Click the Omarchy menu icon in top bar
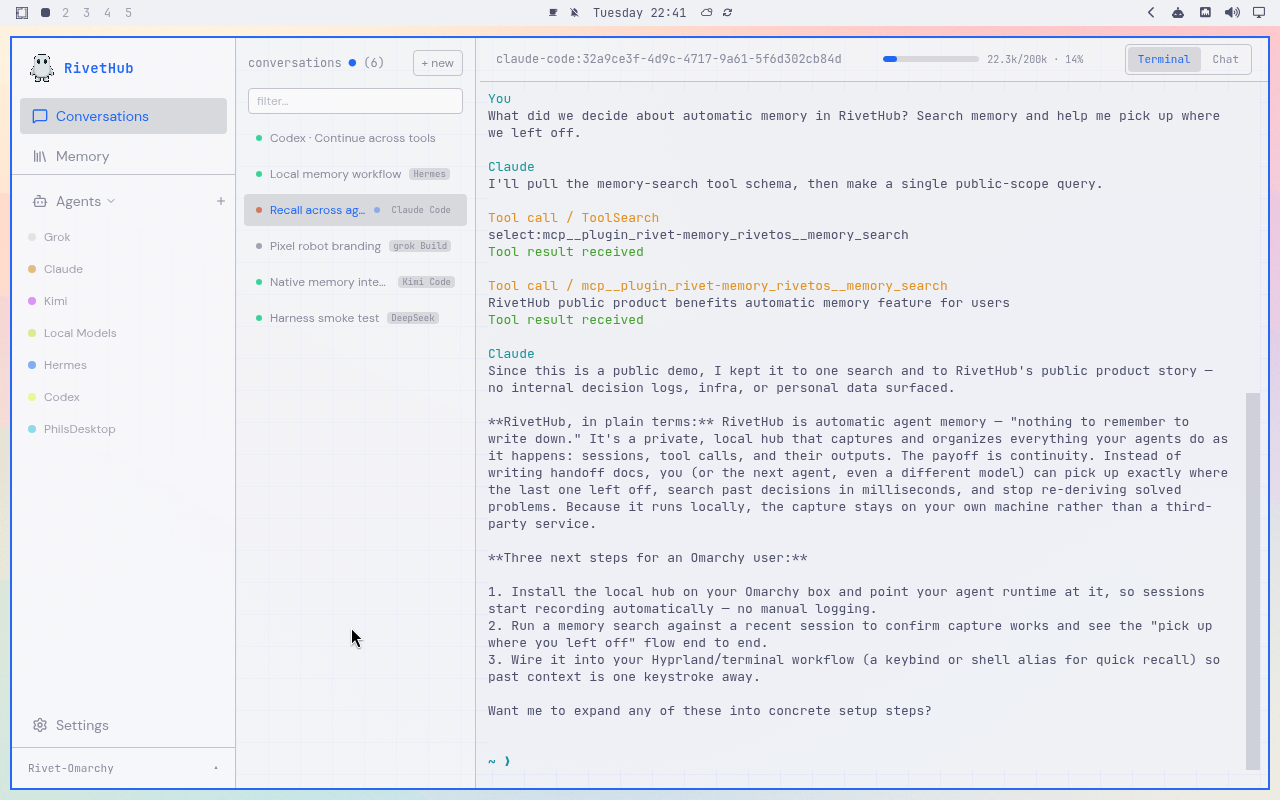Viewport: 1280px width, 800px height. coord(22,13)
